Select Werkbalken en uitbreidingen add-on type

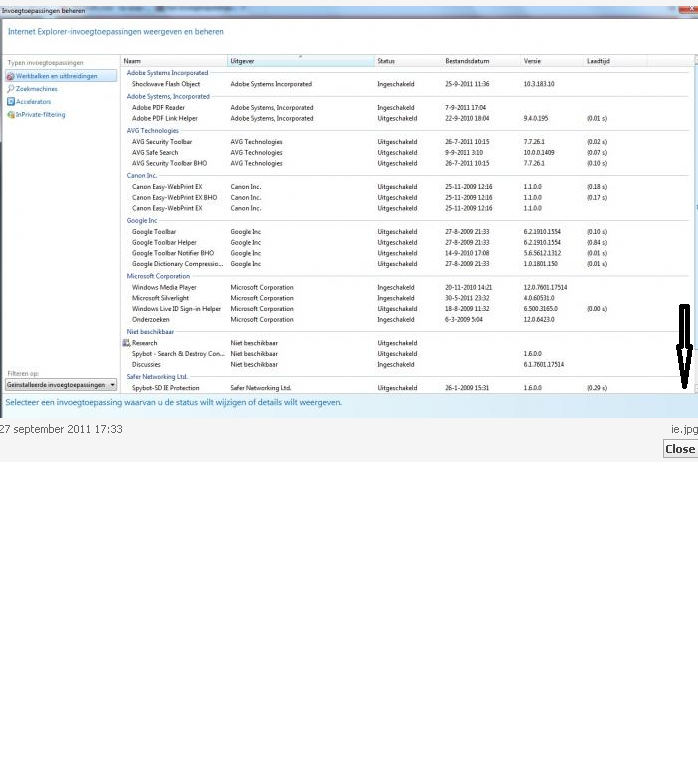click(61, 76)
